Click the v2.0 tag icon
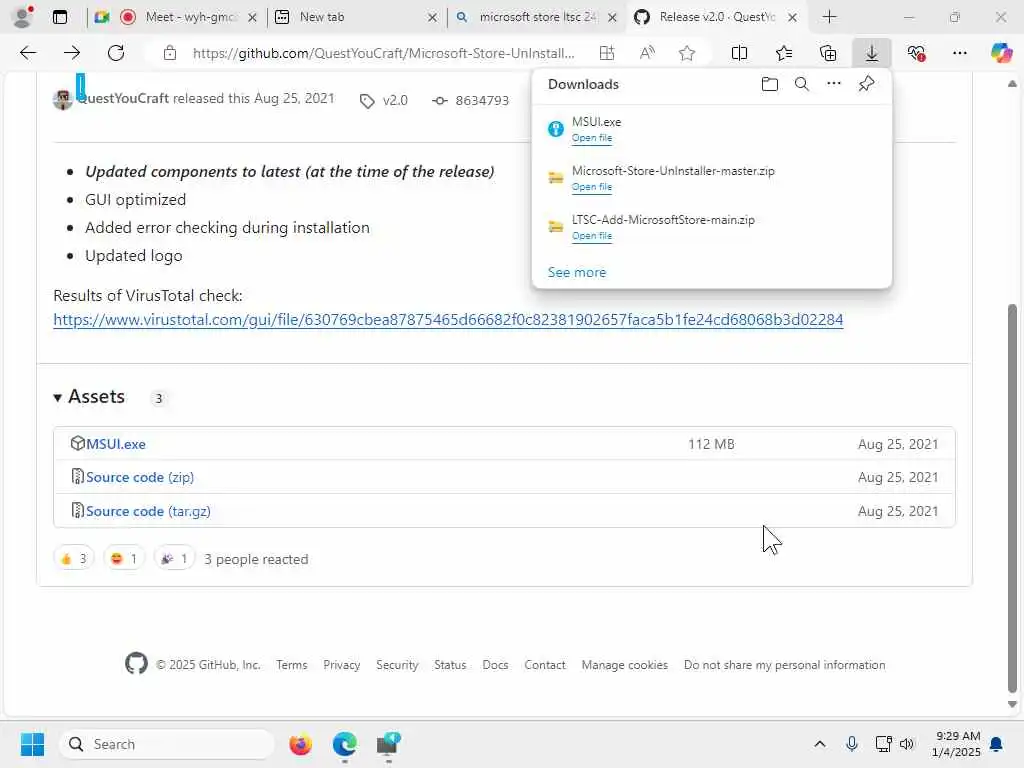The width and height of the screenshot is (1024, 768). click(x=367, y=101)
